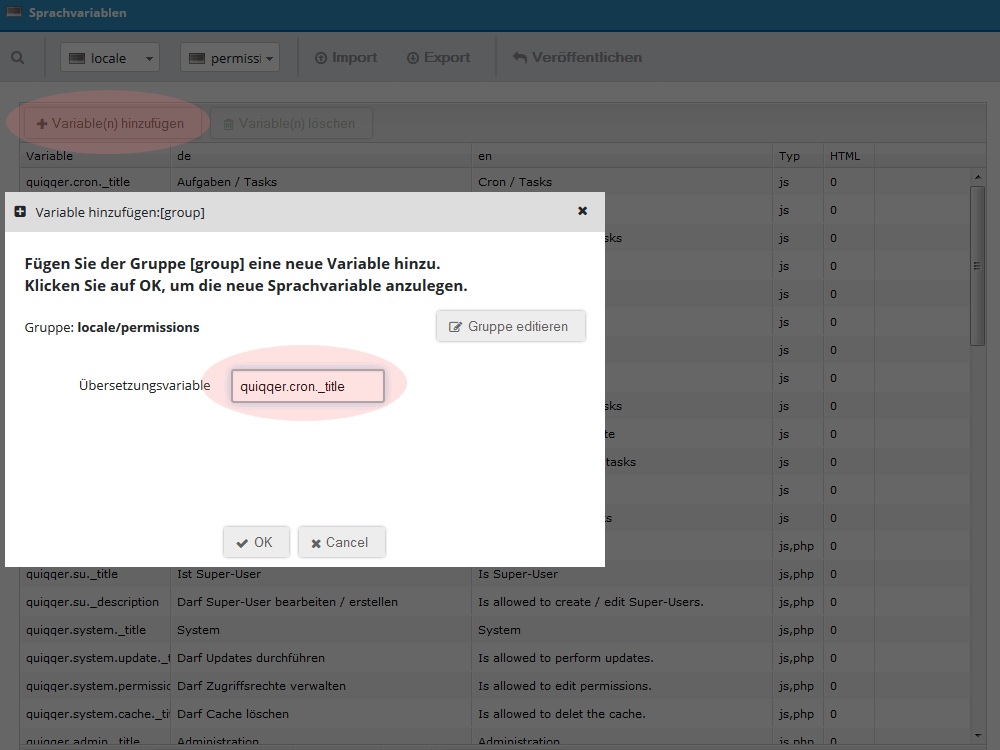Click Variable(n) löschen trash button
Viewport: 1000px width, 750px height.
click(x=290, y=123)
